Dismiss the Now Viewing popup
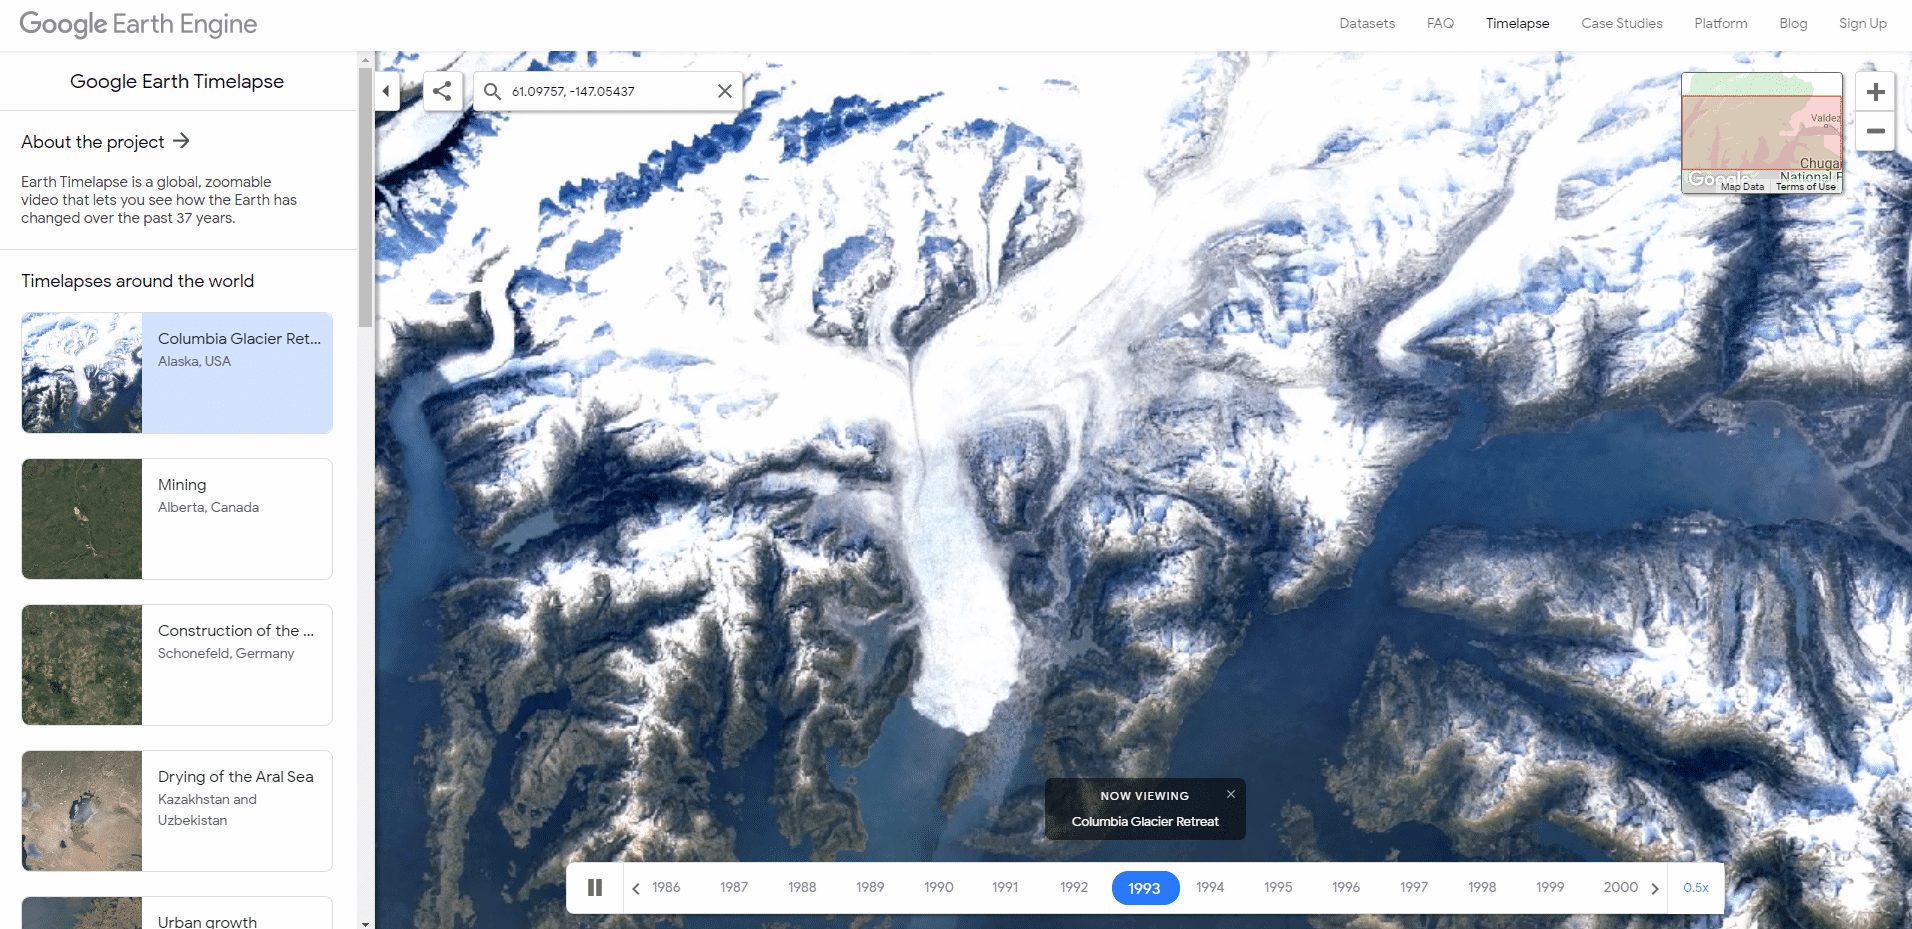The image size is (1912, 929). pos(1231,794)
